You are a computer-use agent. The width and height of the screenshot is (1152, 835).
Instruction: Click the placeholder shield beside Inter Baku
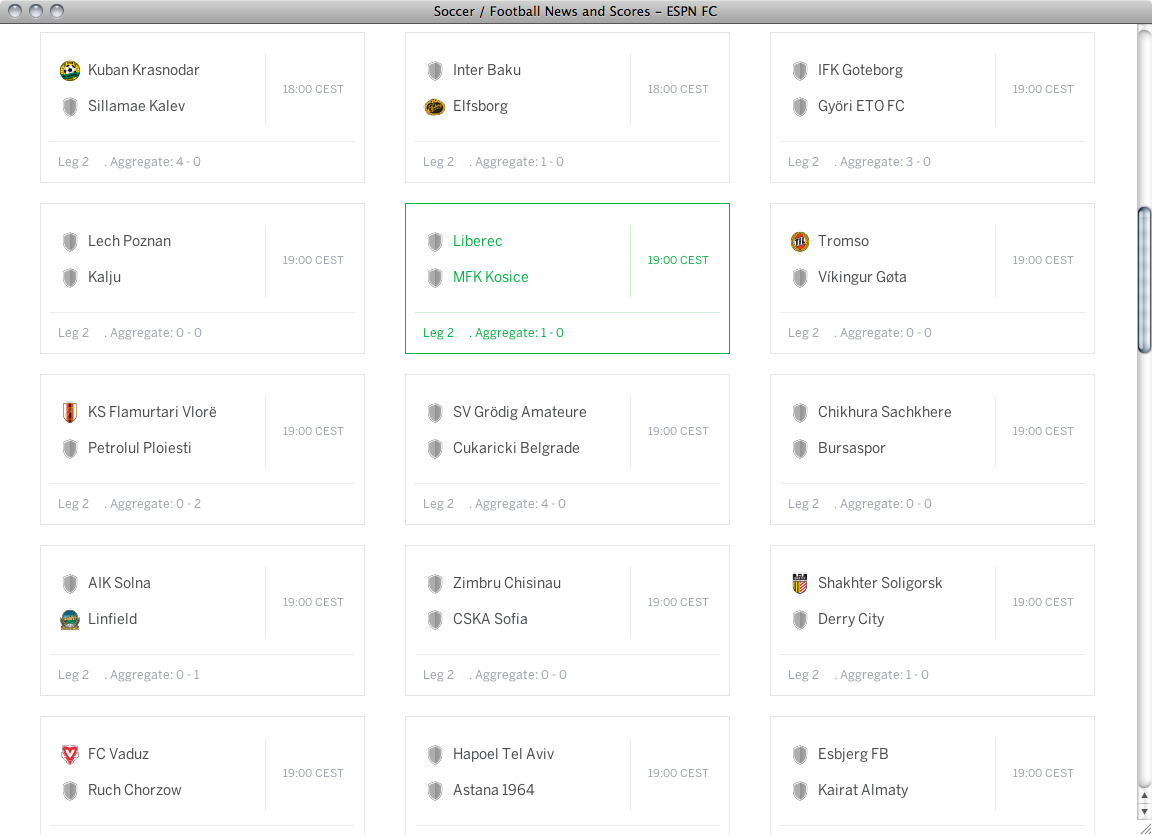click(x=435, y=70)
